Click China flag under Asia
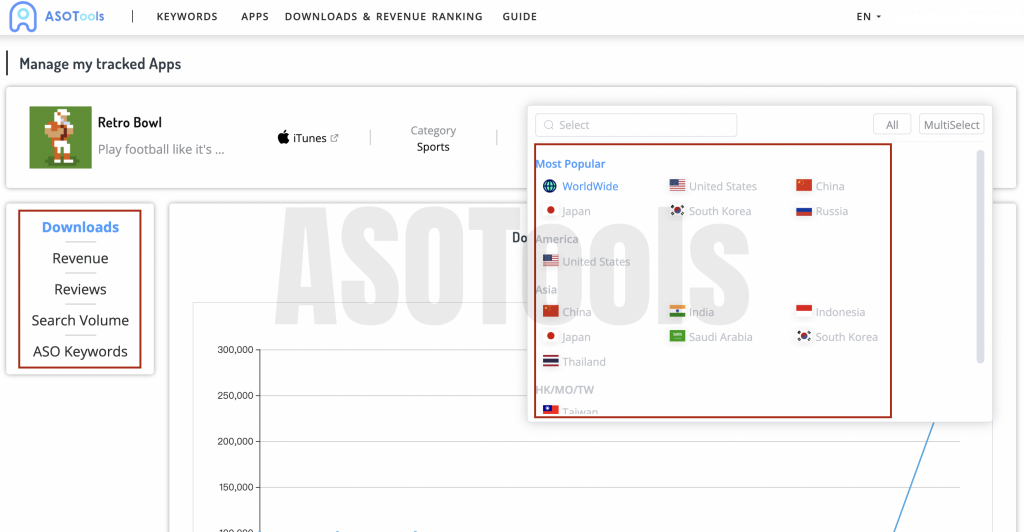The image size is (1024, 532). tap(551, 311)
